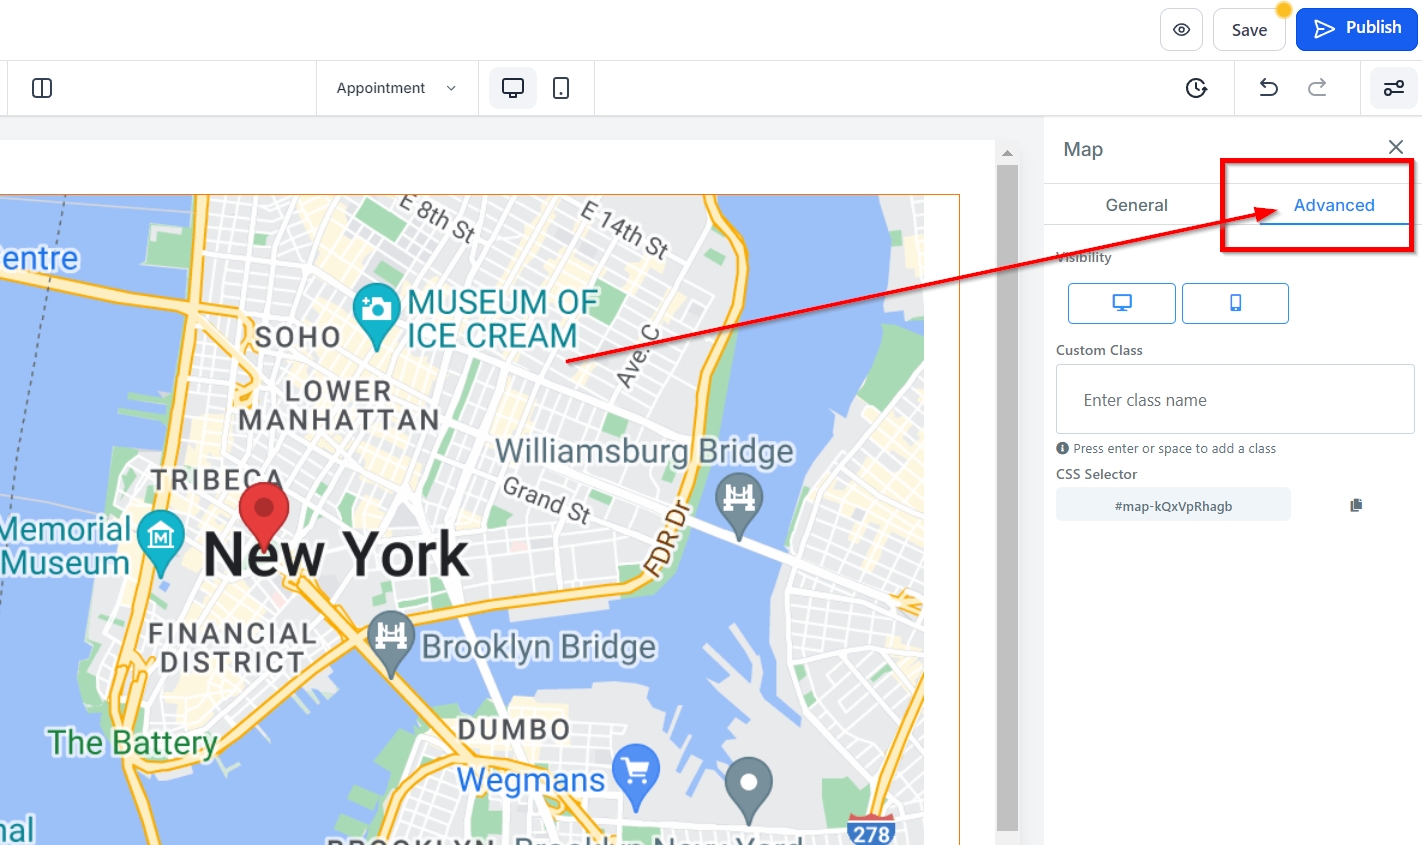Click the undo arrow
The height and width of the screenshot is (845, 1422).
click(1268, 88)
